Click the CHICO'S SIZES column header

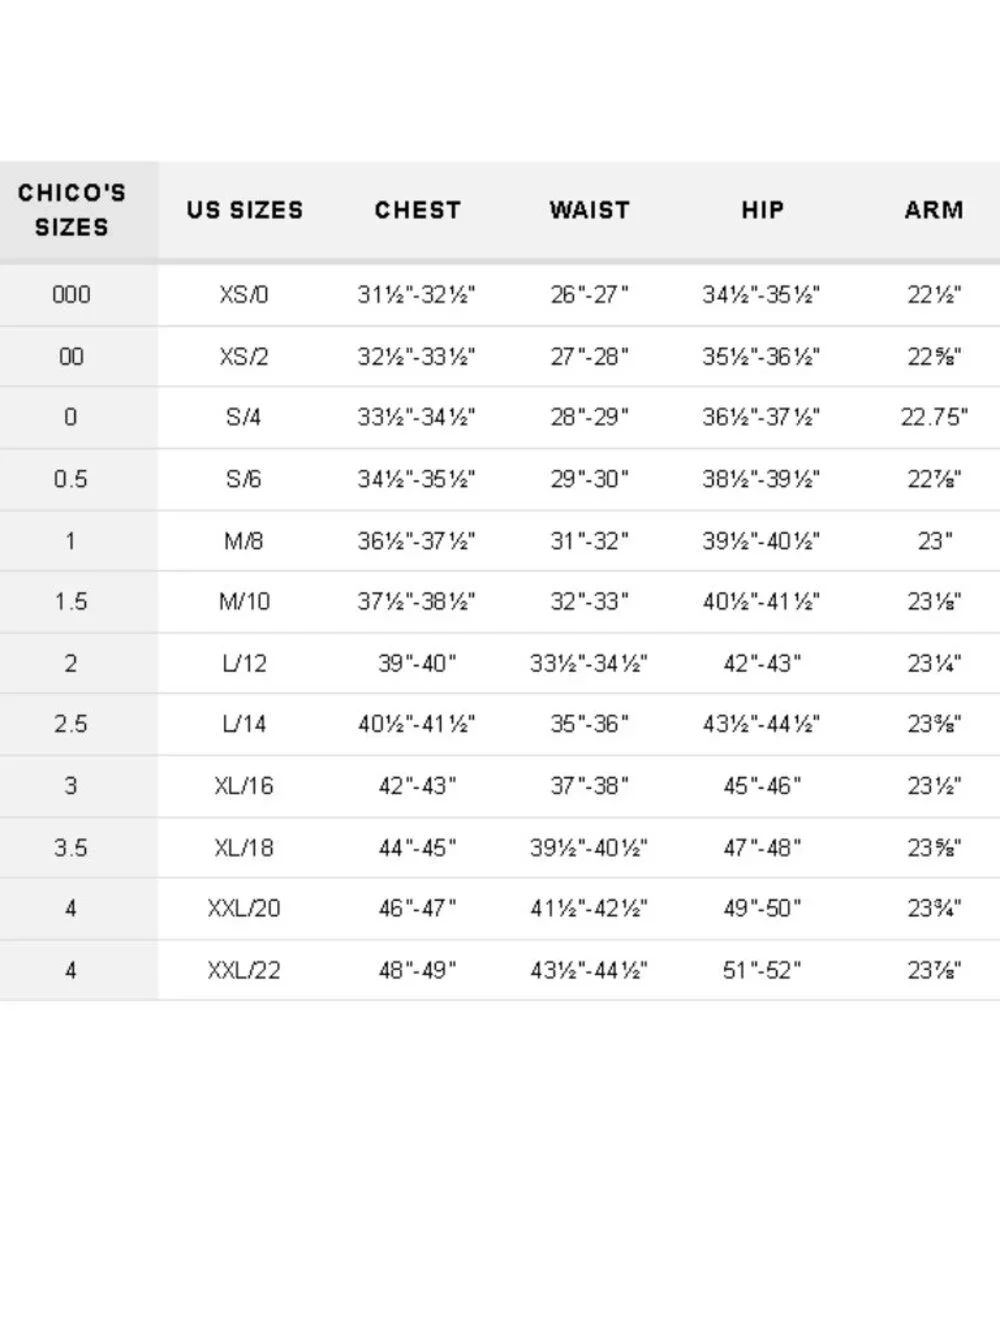(x=72, y=210)
